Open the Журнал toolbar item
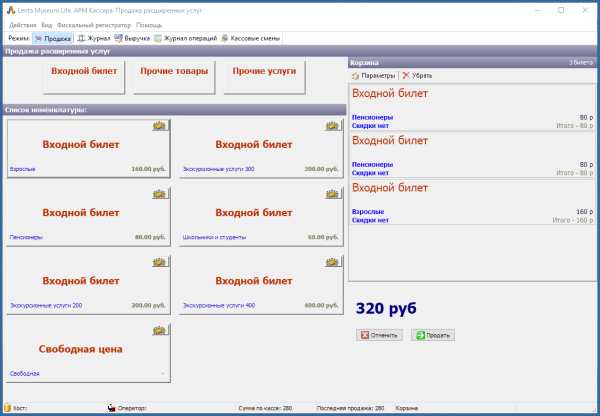The height and width of the screenshot is (416, 600). [x=94, y=37]
